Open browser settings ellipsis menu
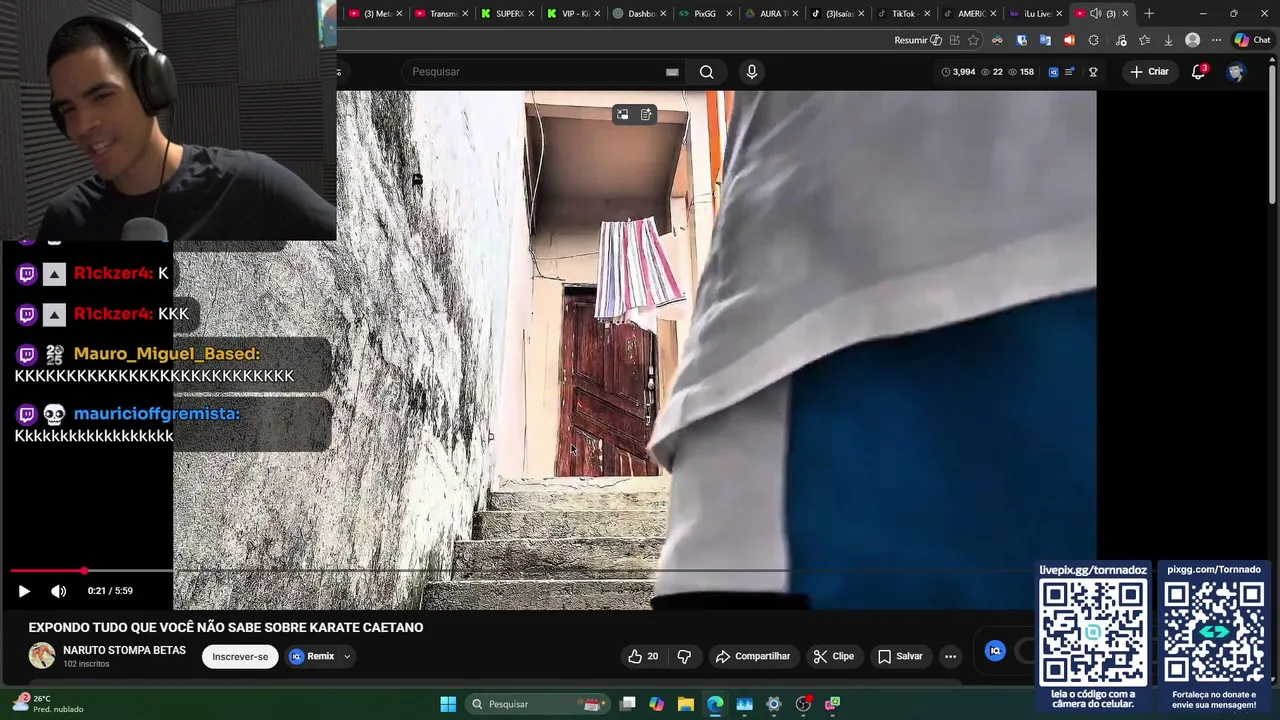The height and width of the screenshot is (720, 1280). 1216,40
